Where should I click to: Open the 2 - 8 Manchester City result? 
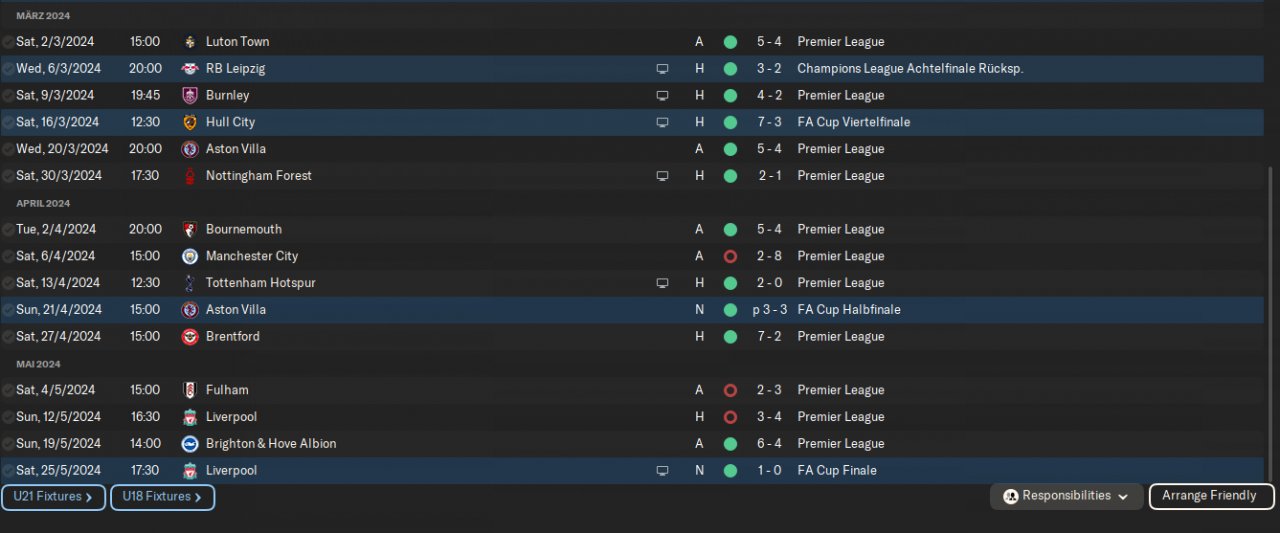[769, 256]
